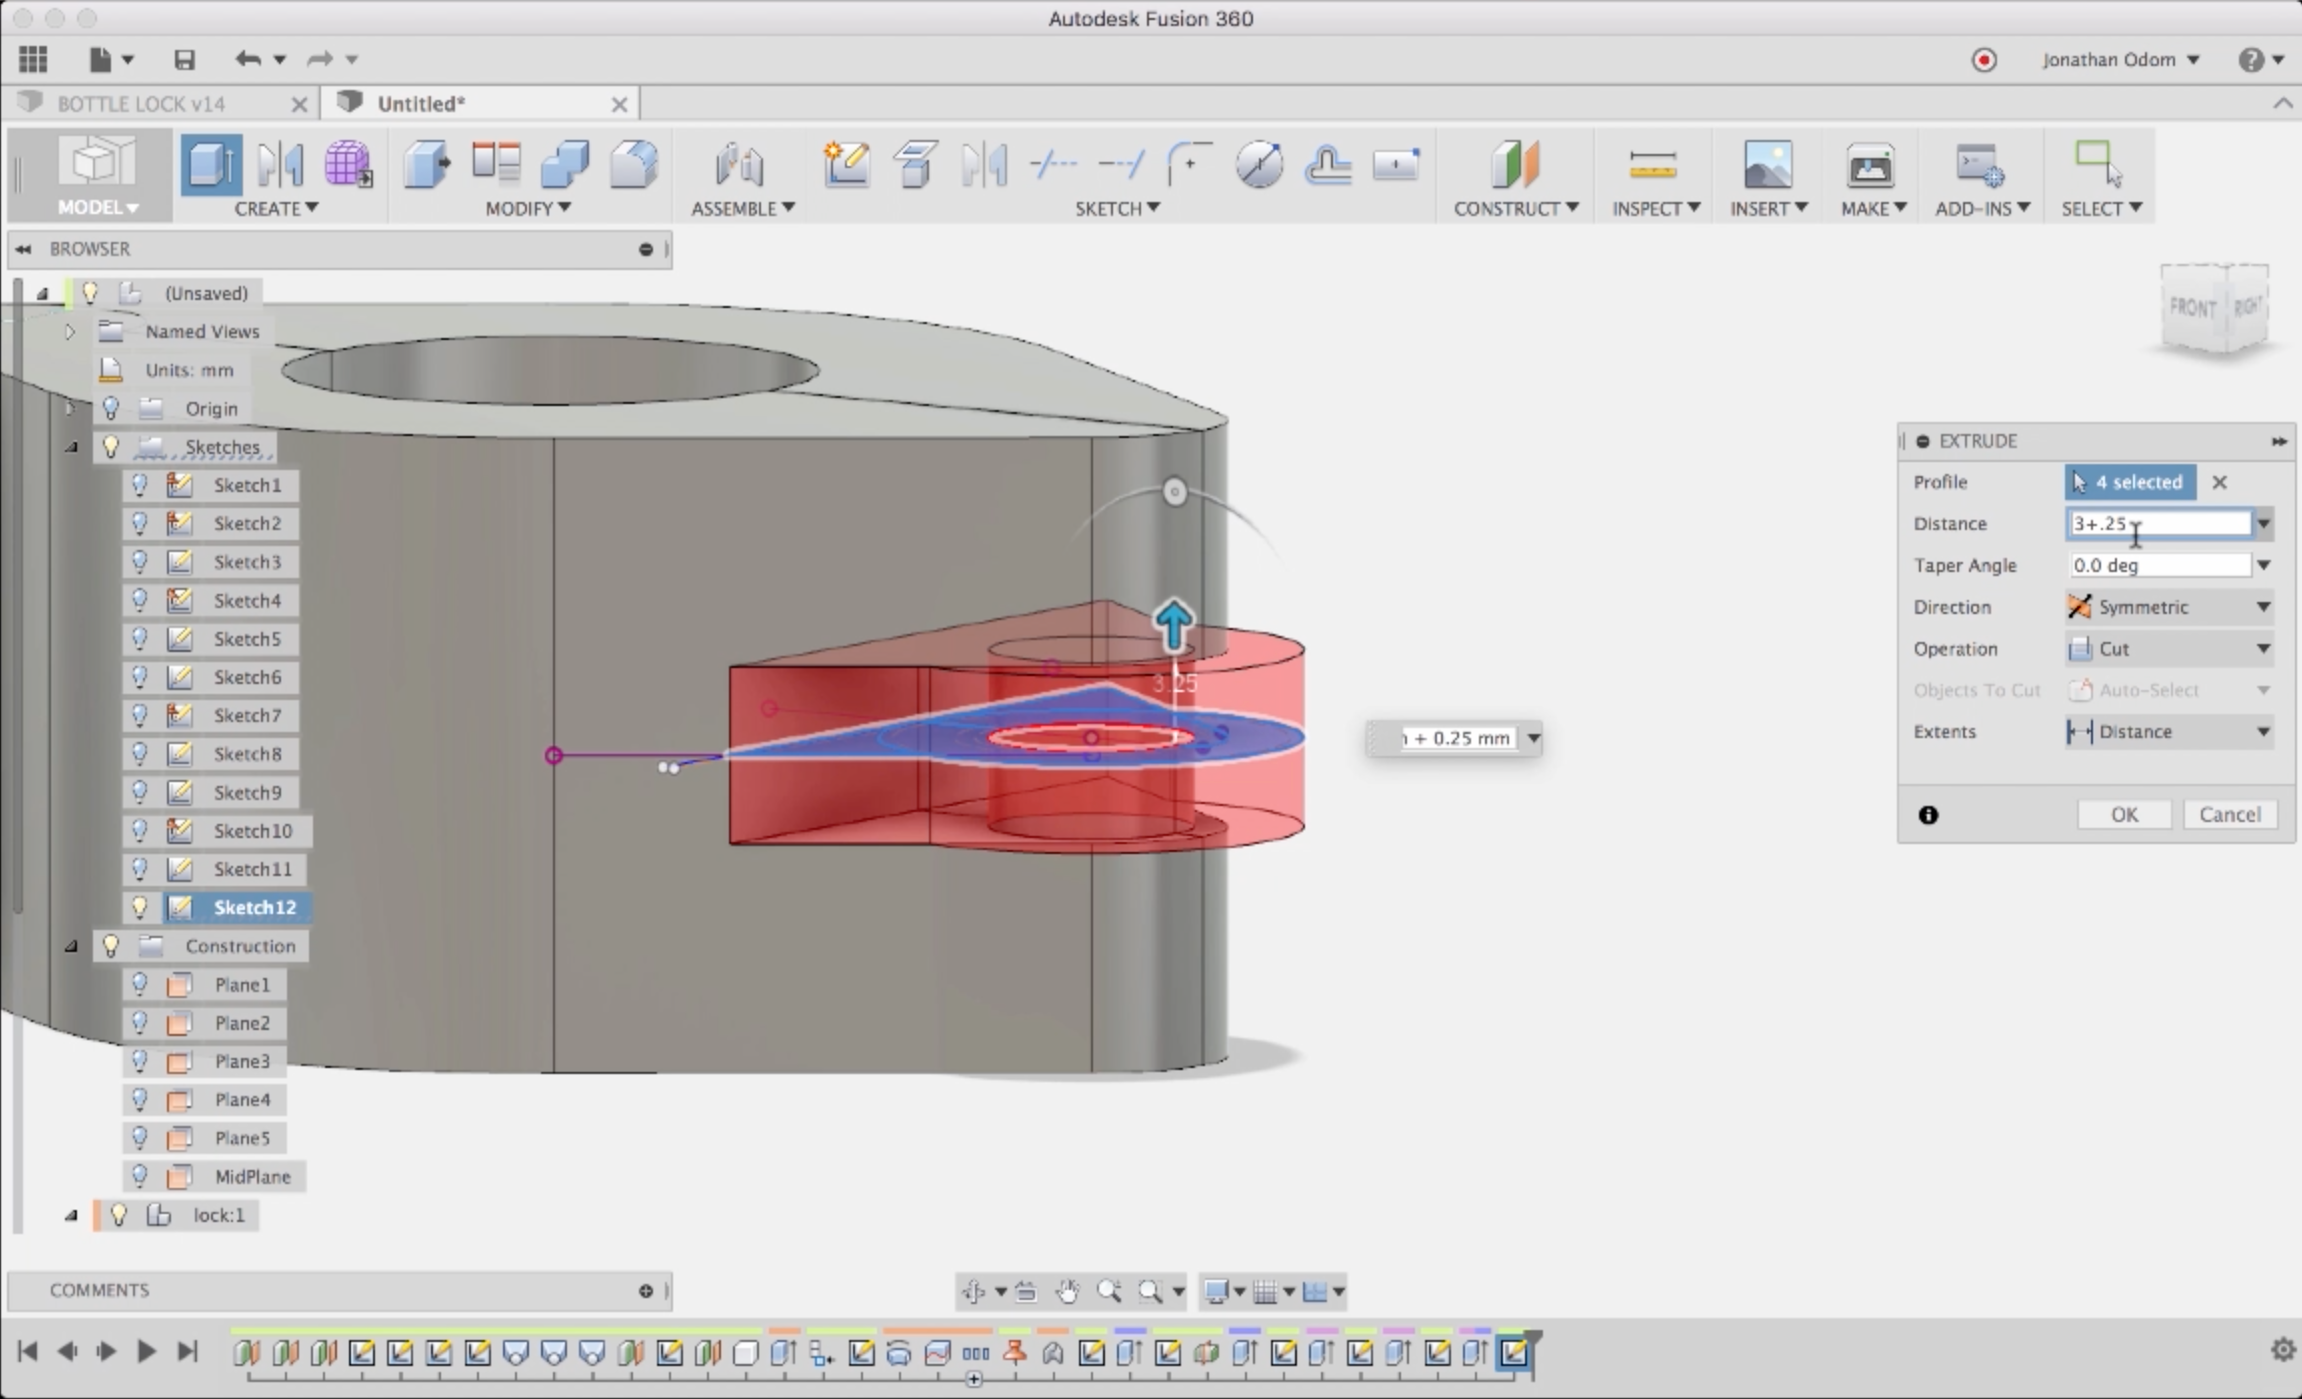Select the Press Pull modify icon

[x=426, y=165]
